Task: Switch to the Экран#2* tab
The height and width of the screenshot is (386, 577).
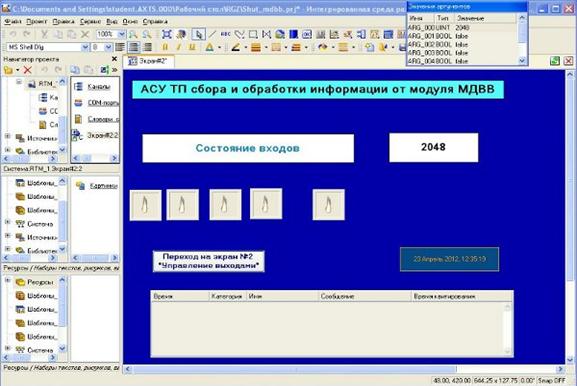Action: pos(148,61)
